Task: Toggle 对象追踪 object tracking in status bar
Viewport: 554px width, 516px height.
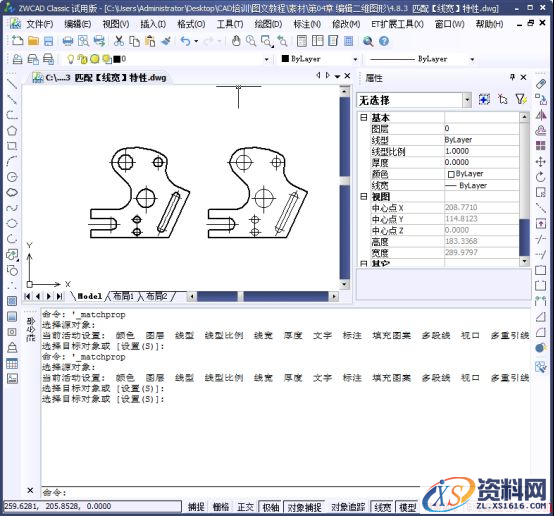Action: pos(348,507)
